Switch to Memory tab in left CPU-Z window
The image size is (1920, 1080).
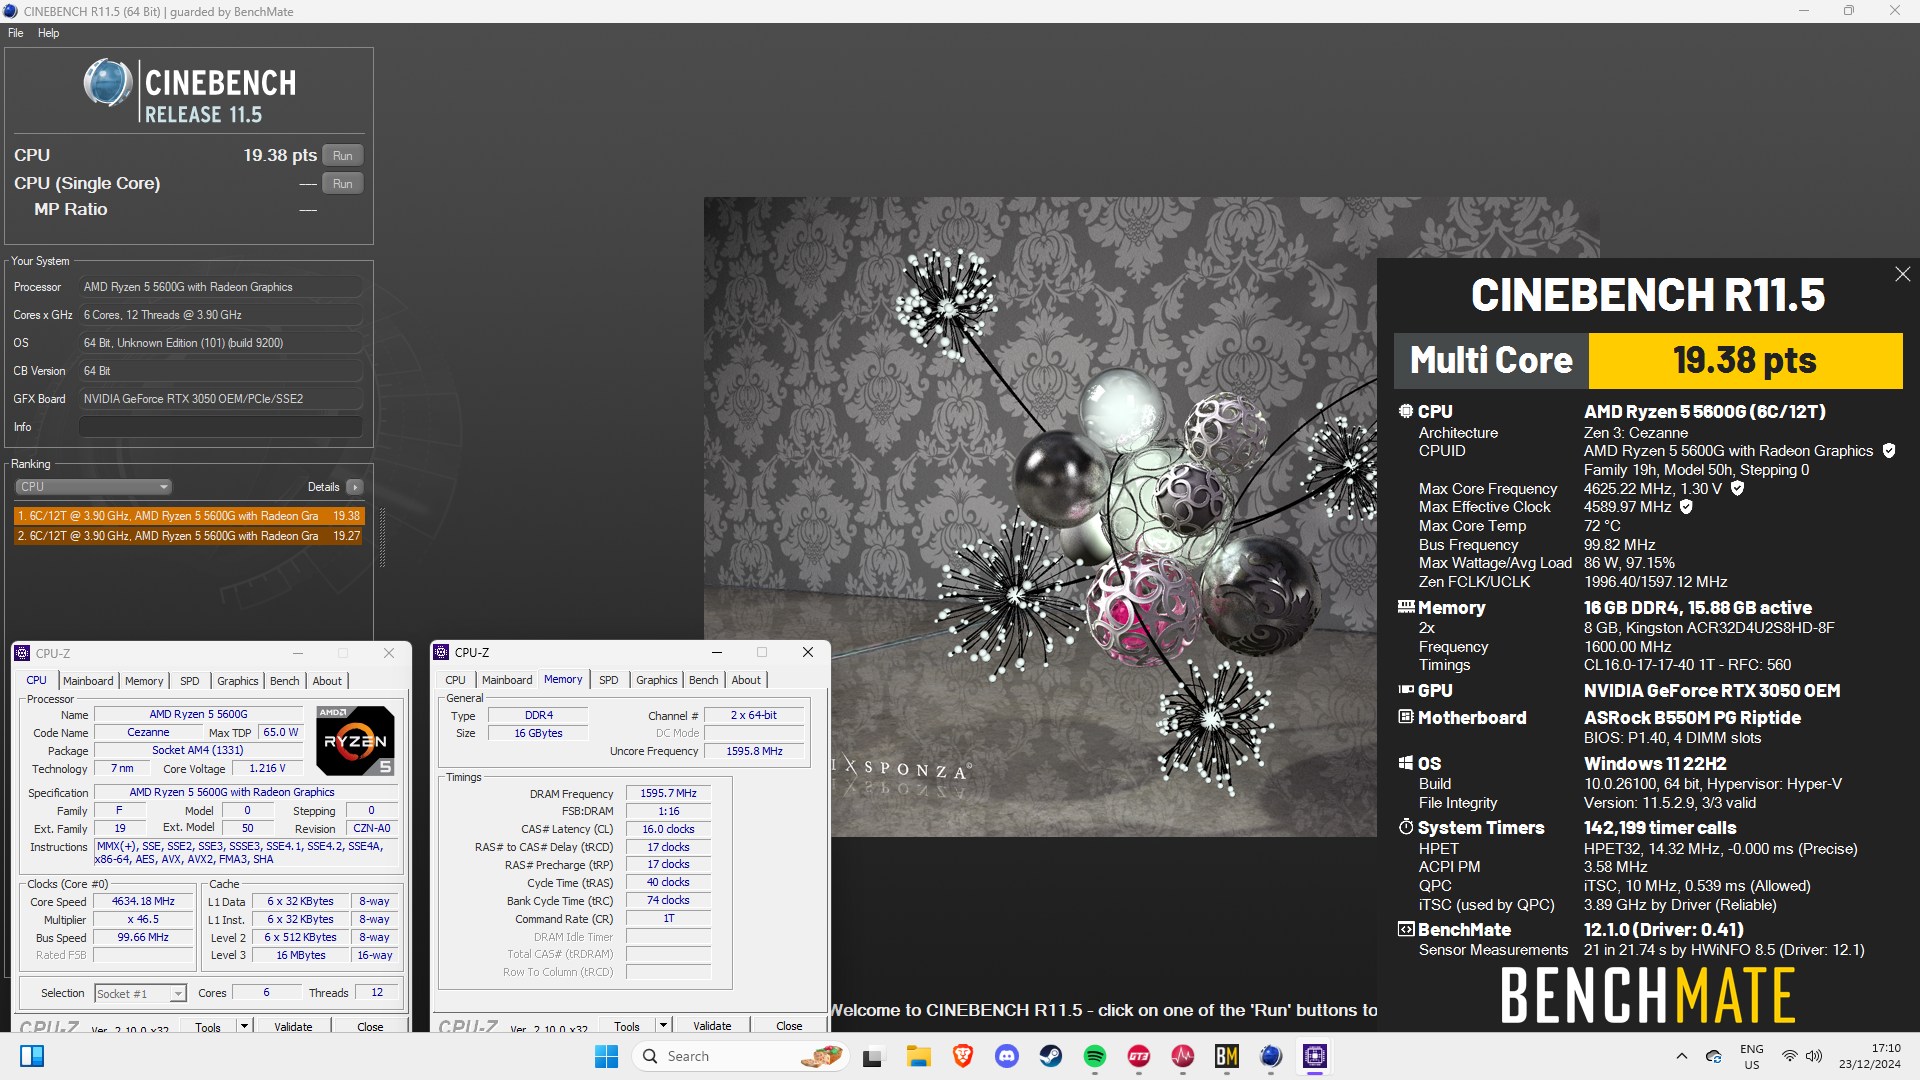144,681
